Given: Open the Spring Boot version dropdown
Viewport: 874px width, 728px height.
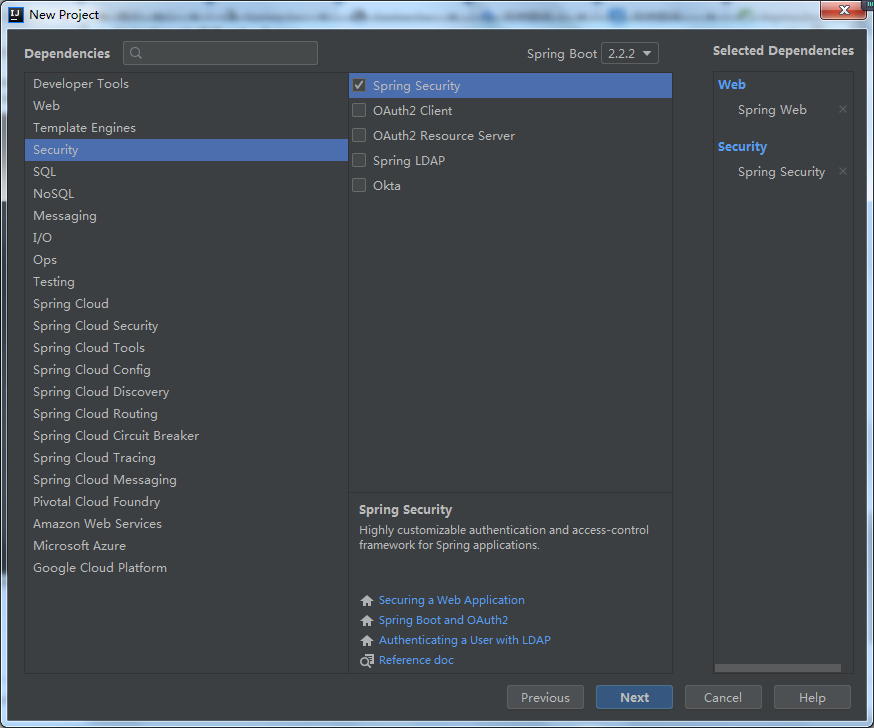Looking at the screenshot, I should [x=630, y=54].
